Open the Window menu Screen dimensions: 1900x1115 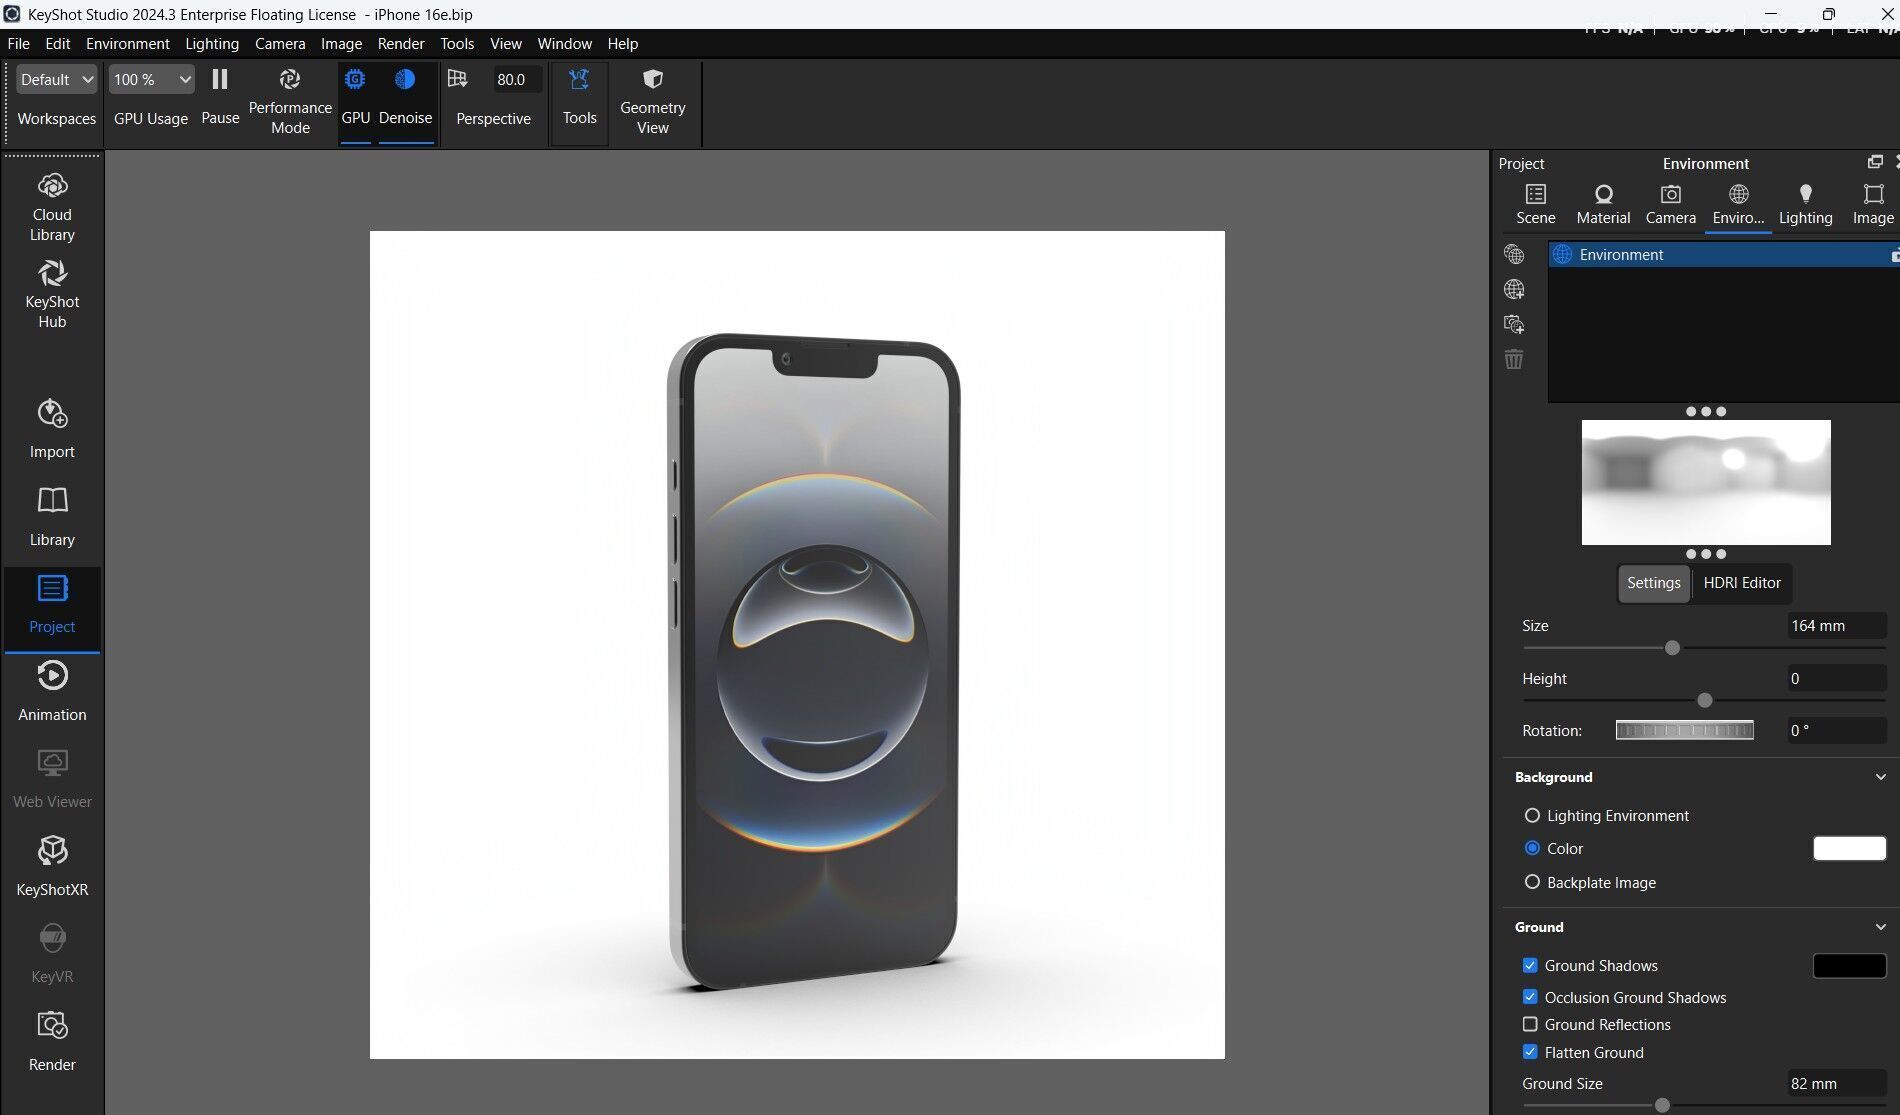[x=564, y=44]
